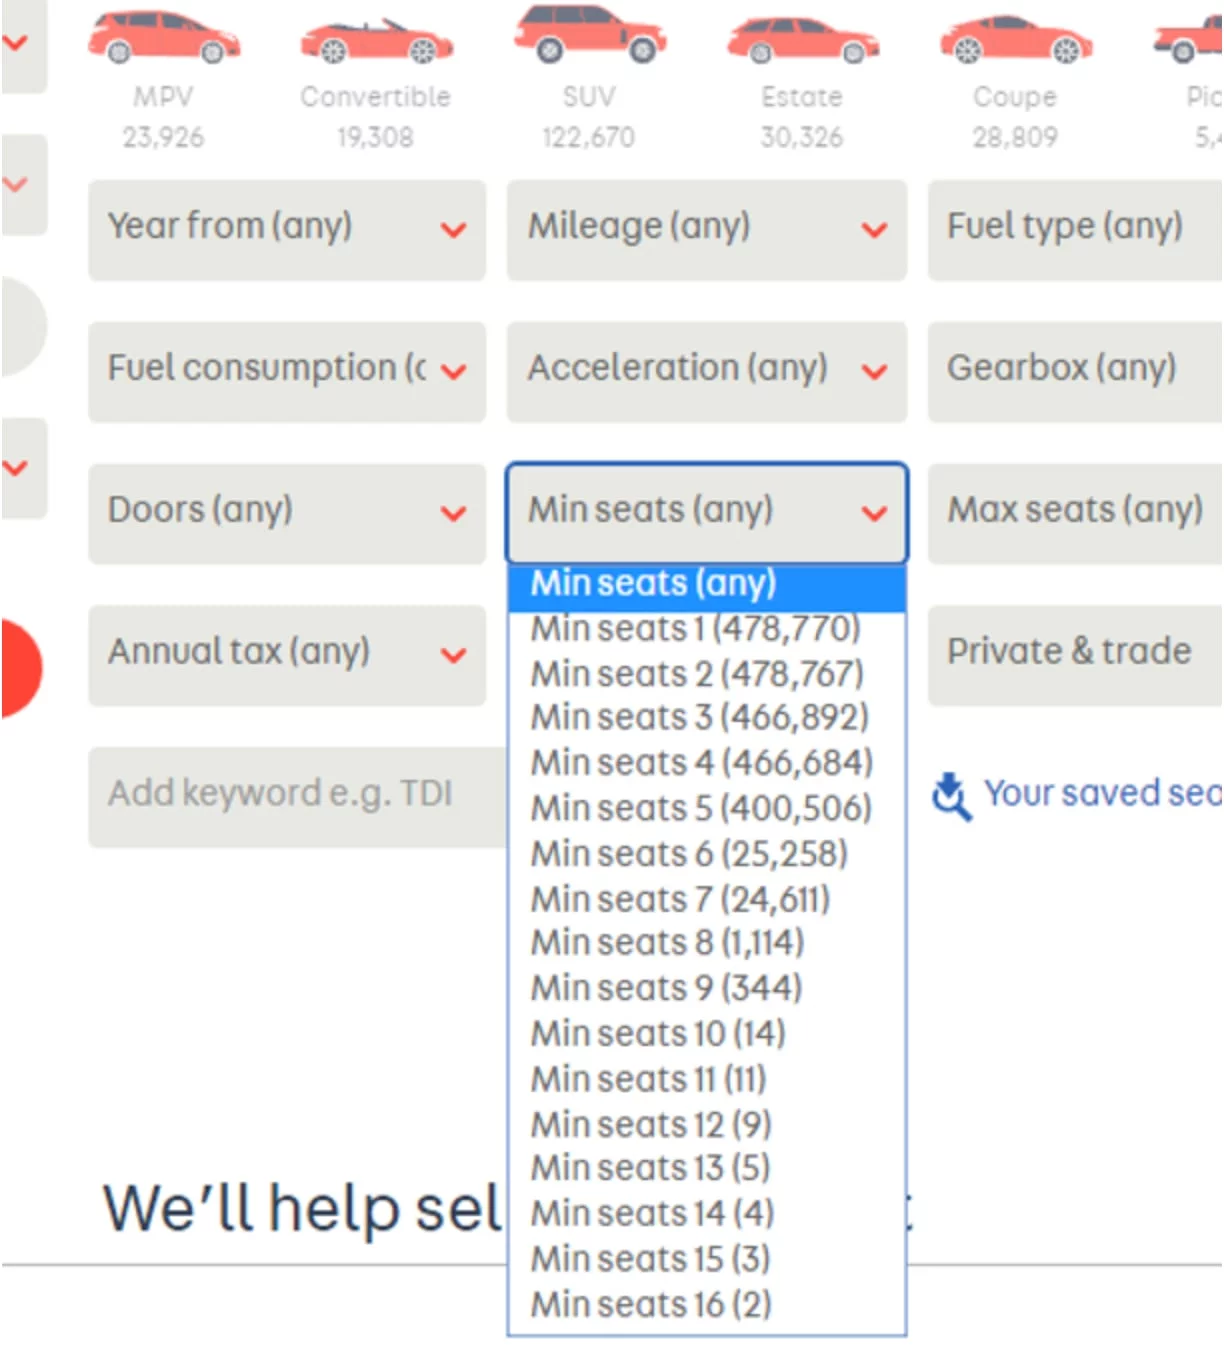Open the Max seats dropdown
This screenshot has height=1372, width=1224.
pyautogui.click(x=1074, y=512)
